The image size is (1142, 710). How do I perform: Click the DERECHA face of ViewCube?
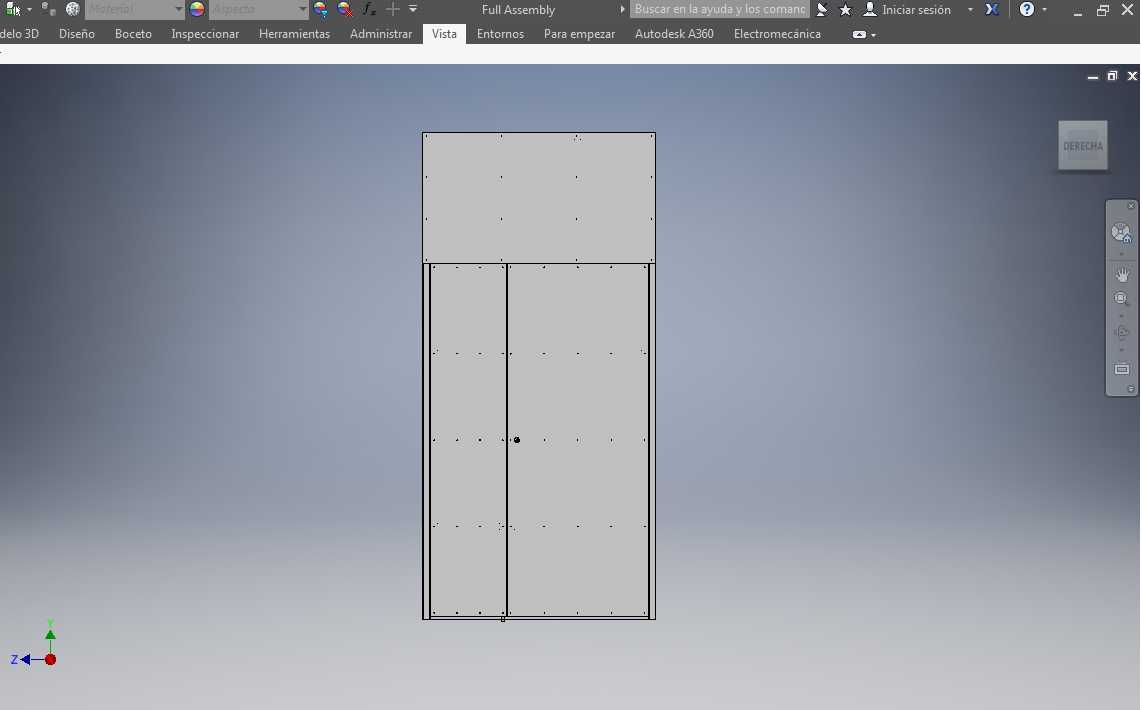[x=1083, y=146]
